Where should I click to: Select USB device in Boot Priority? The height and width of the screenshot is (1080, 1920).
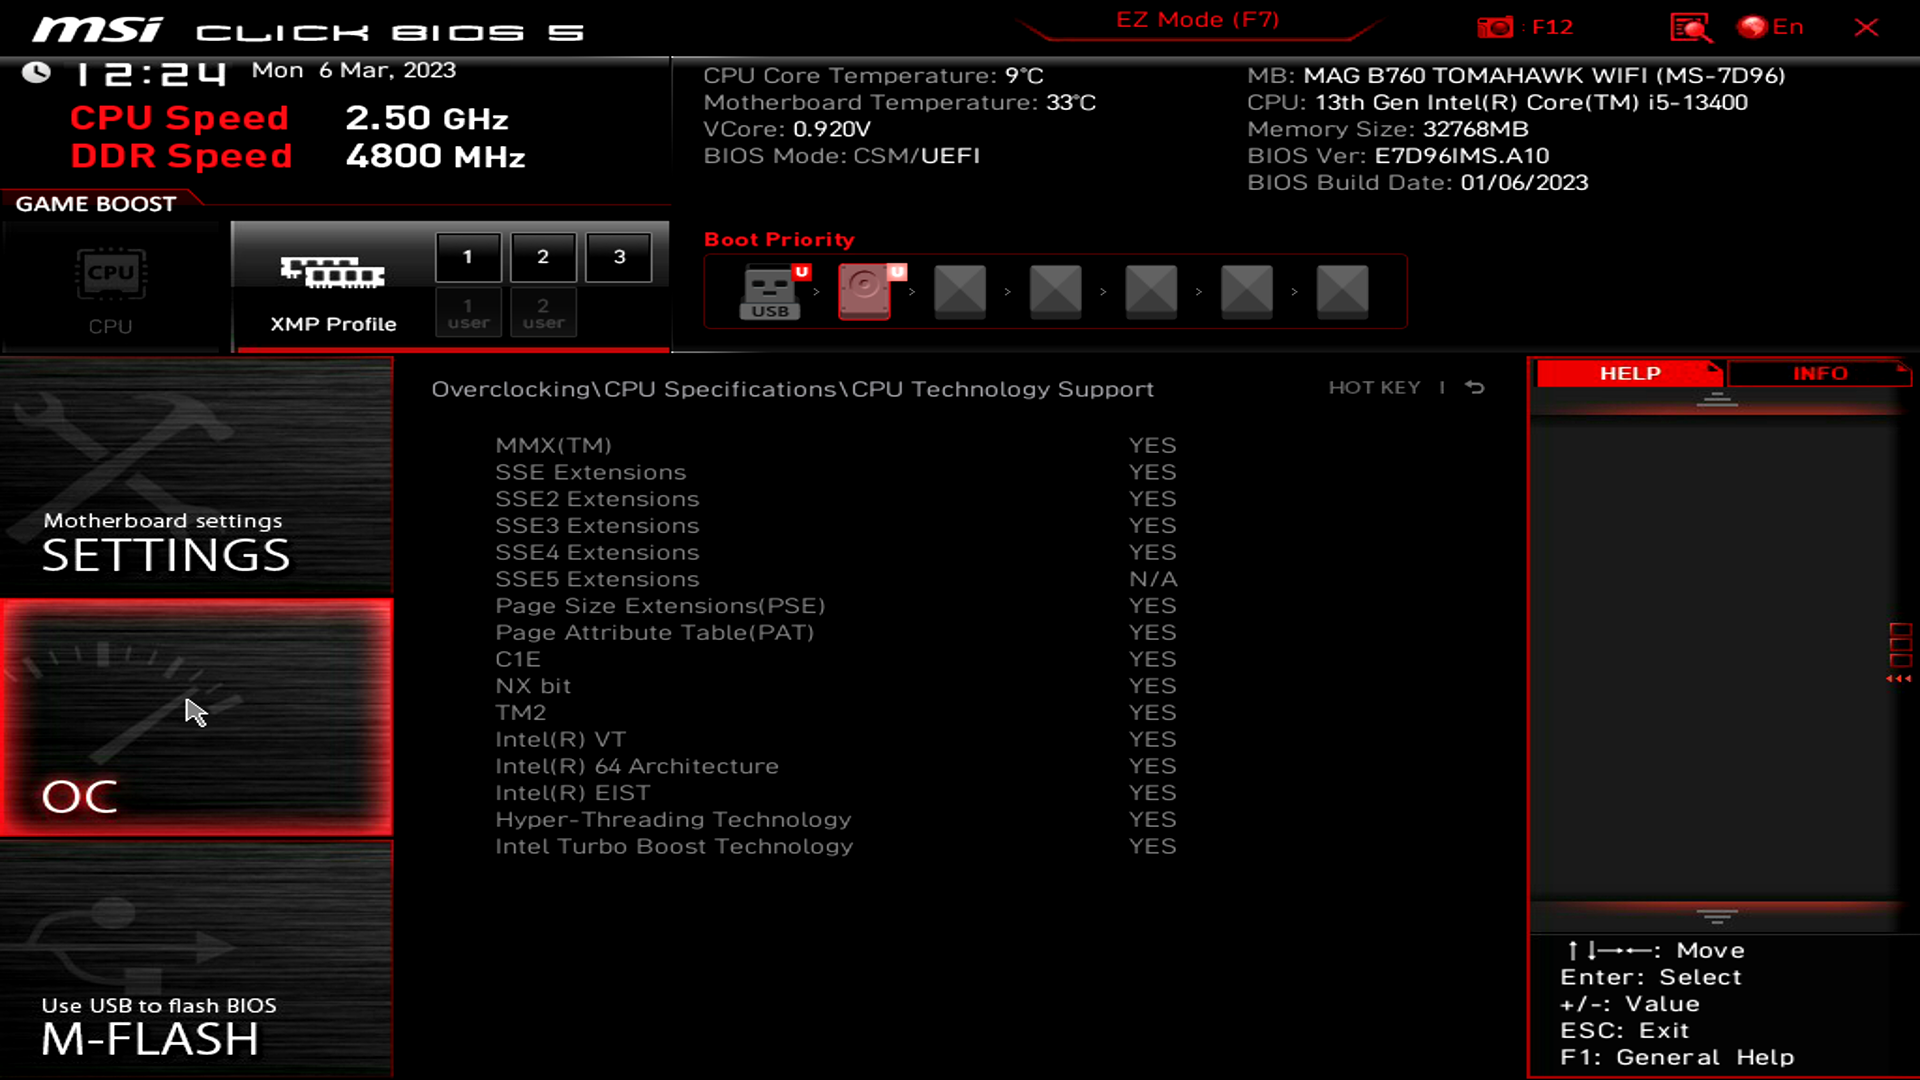point(770,291)
